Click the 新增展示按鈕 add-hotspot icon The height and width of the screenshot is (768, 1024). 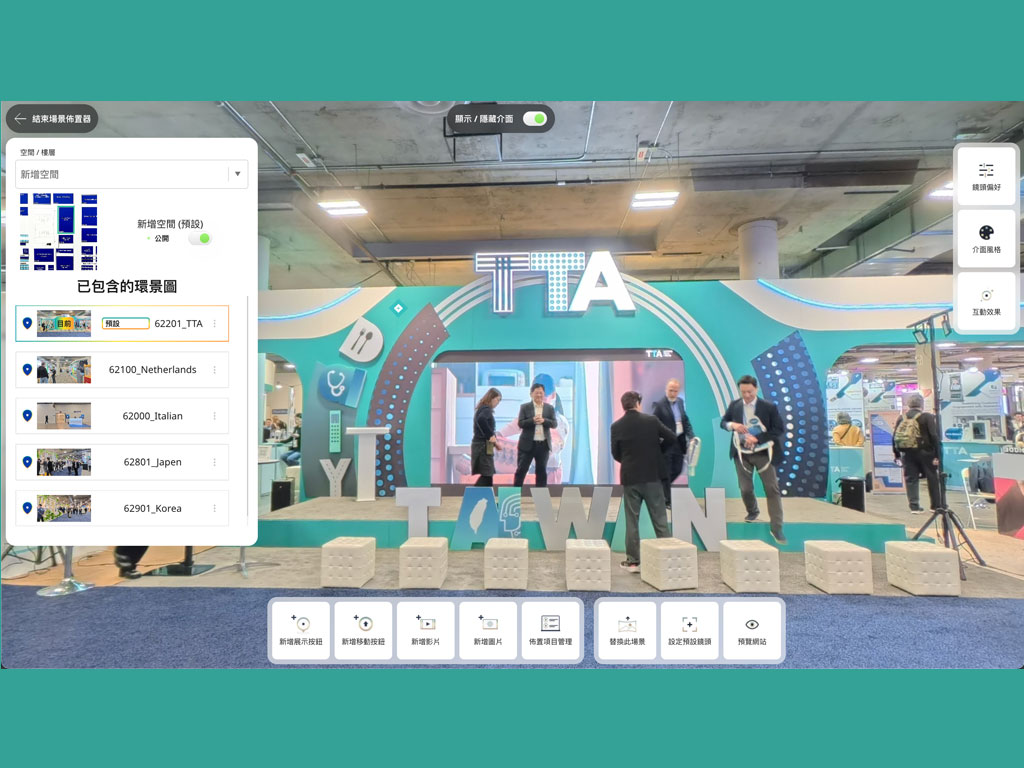click(300, 624)
